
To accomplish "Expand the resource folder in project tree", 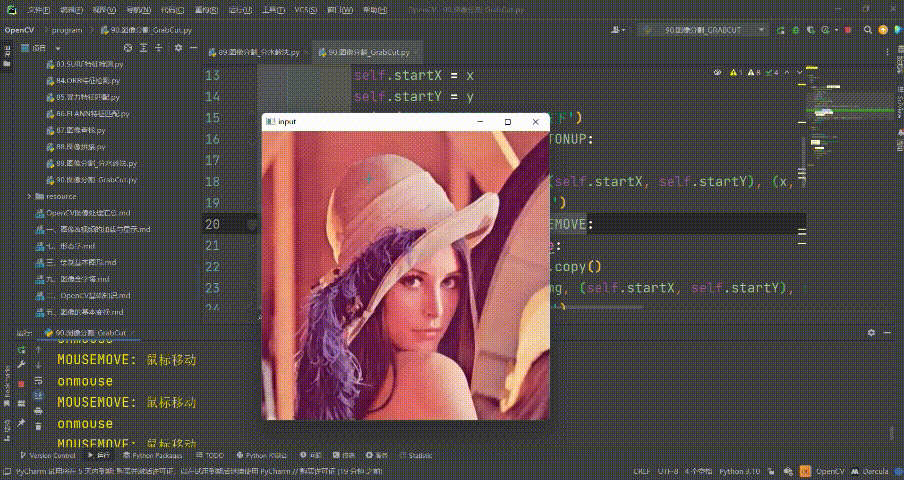I will tap(29, 196).
